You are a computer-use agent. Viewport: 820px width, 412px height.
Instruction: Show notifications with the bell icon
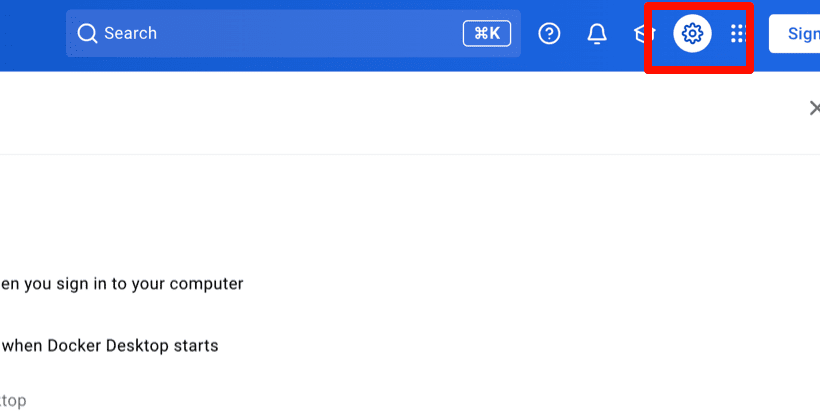click(597, 33)
